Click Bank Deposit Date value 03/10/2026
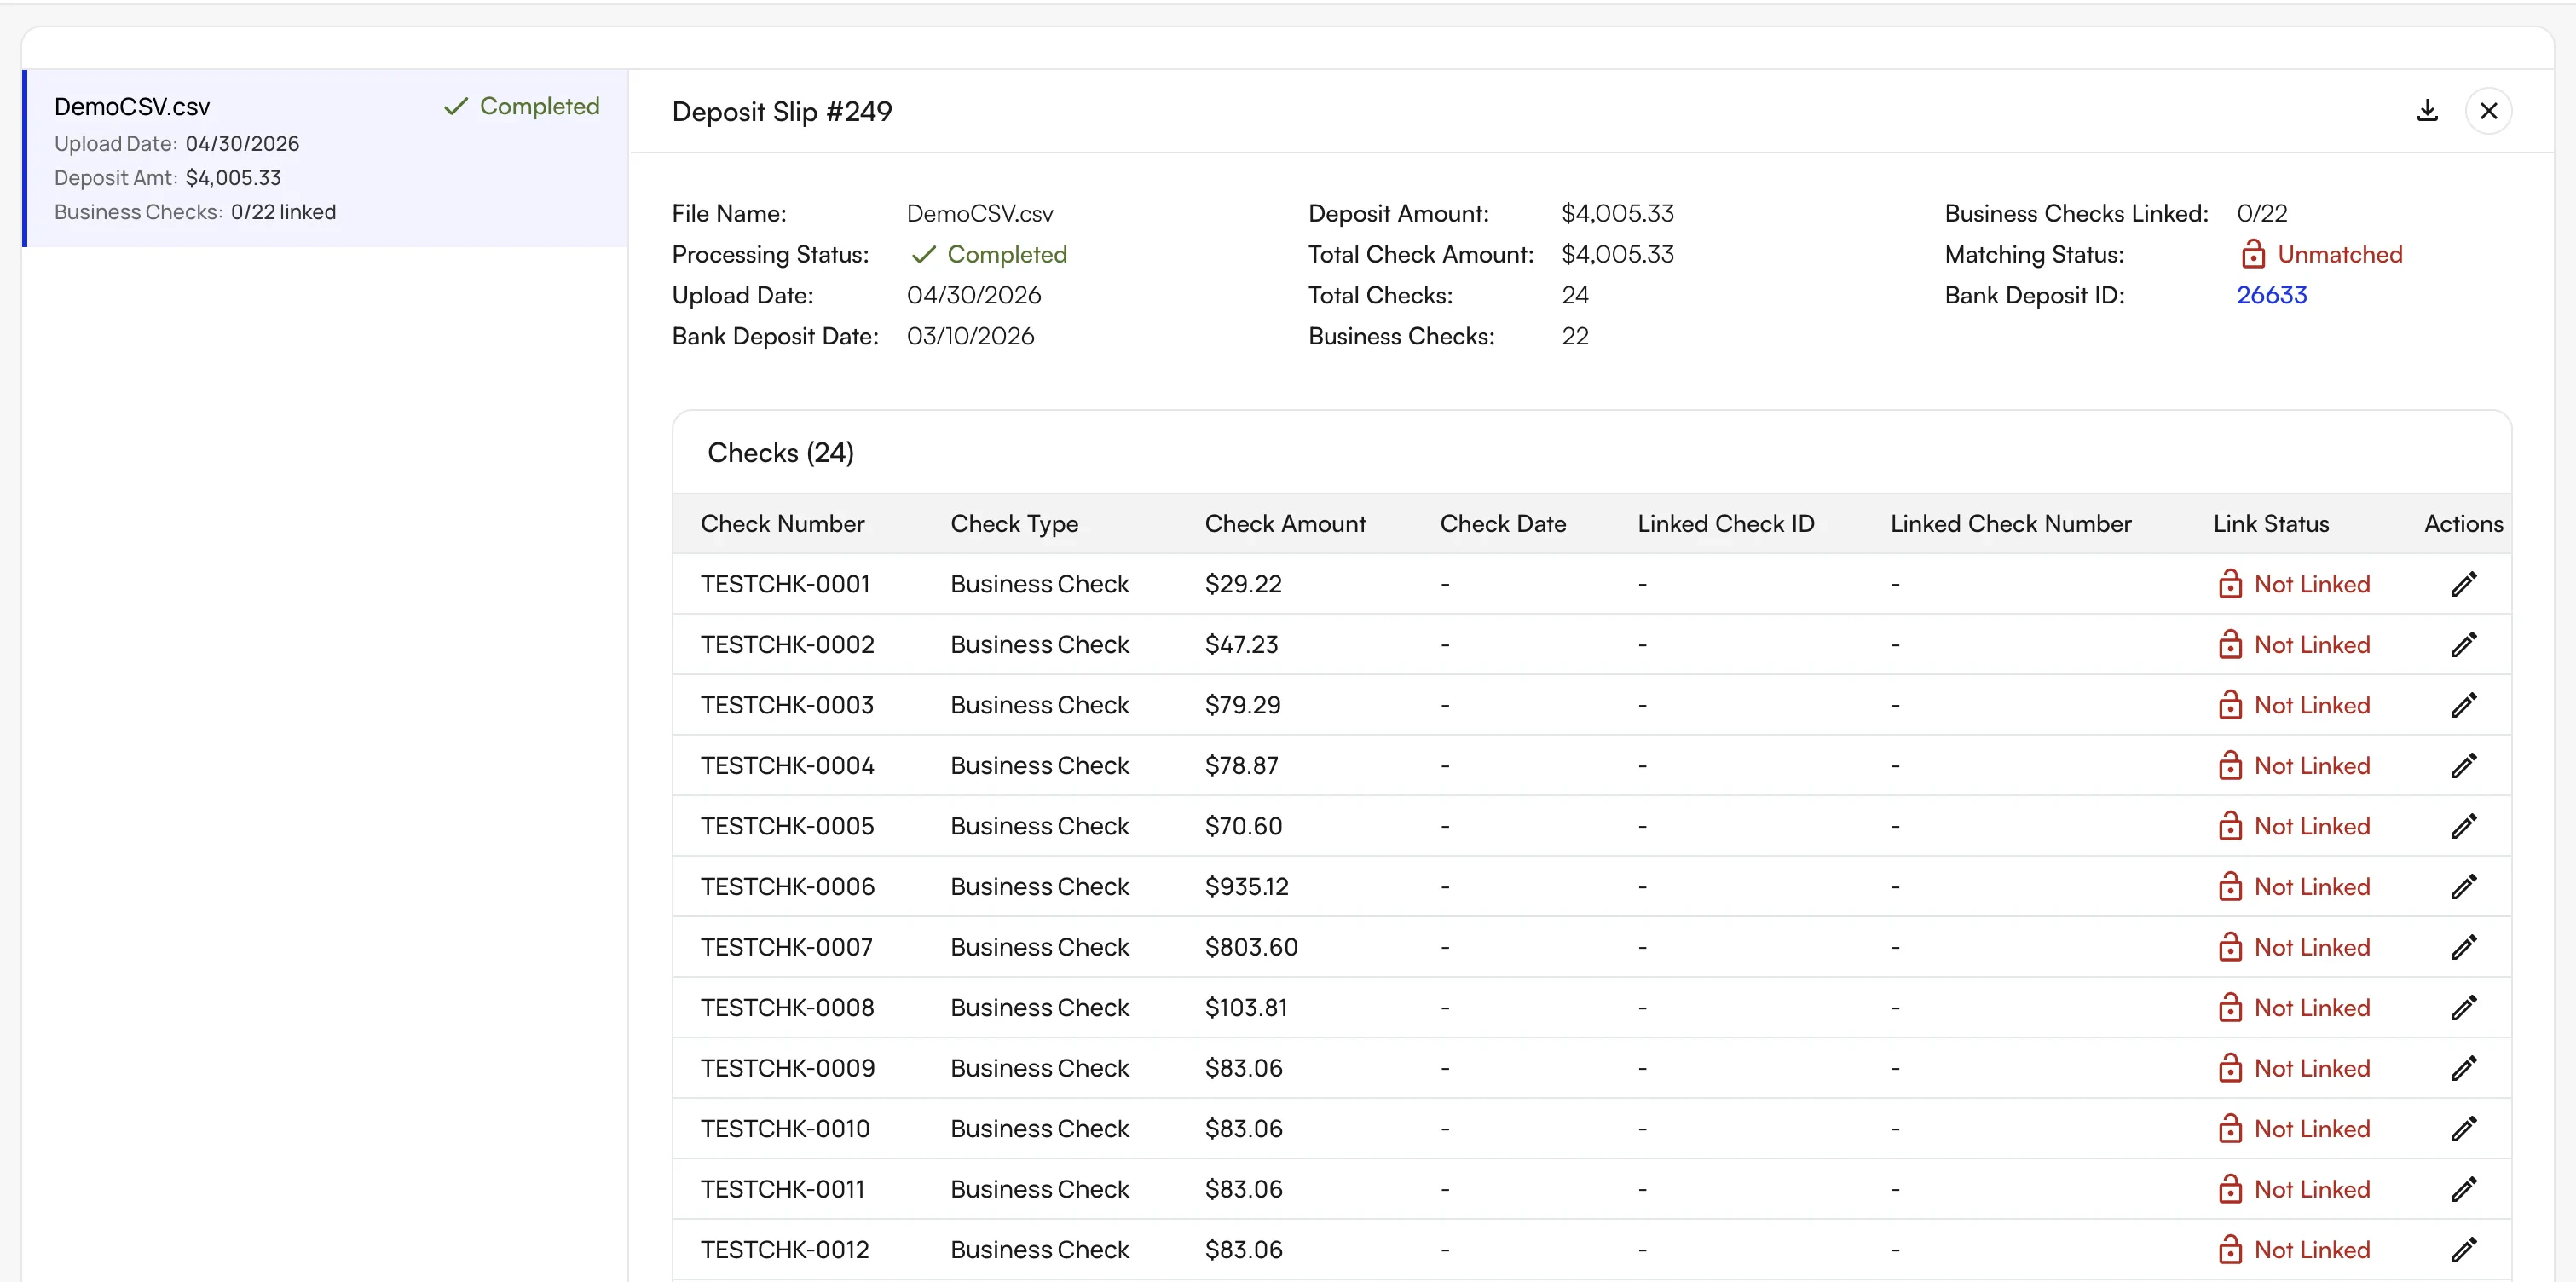This screenshot has width=2576, height=1282. (970, 336)
